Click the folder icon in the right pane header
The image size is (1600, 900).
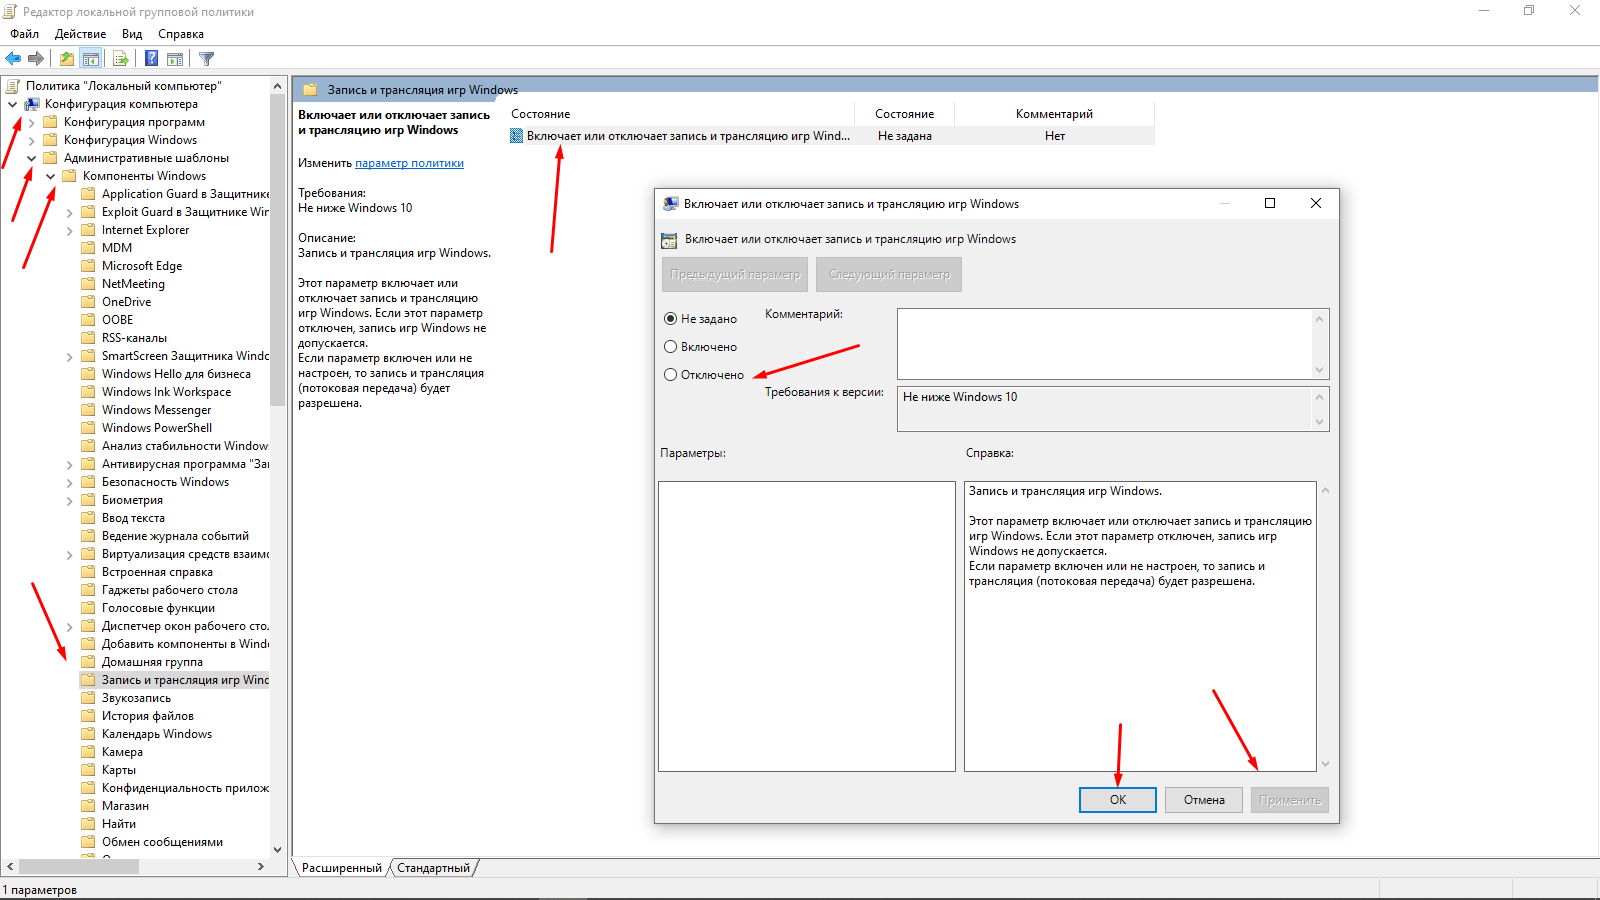pos(310,90)
